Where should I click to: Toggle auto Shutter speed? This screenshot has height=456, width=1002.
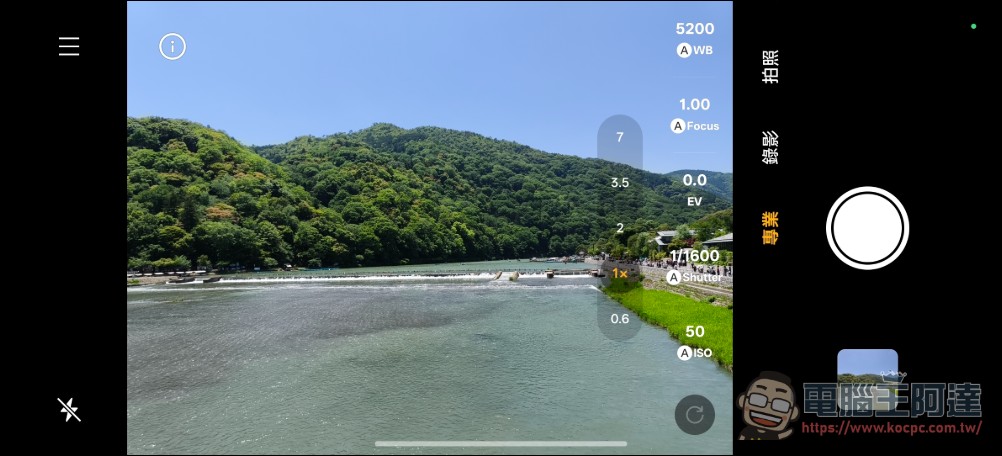pyautogui.click(x=695, y=277)
